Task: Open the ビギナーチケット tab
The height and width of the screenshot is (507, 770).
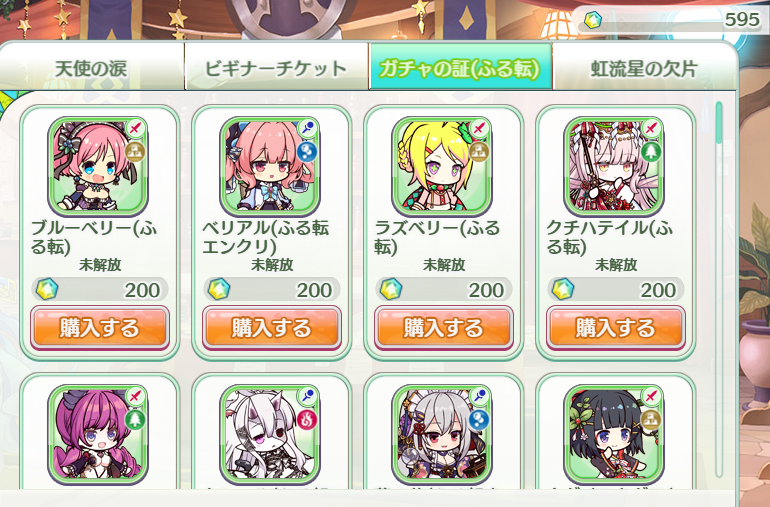Action: (x=276, y=67)
